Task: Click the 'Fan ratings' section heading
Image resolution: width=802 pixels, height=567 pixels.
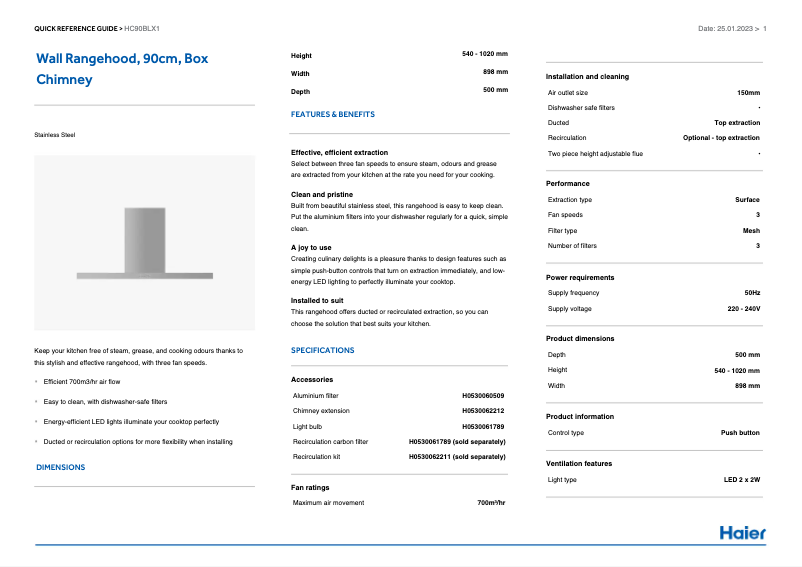Action: point(310,487)
